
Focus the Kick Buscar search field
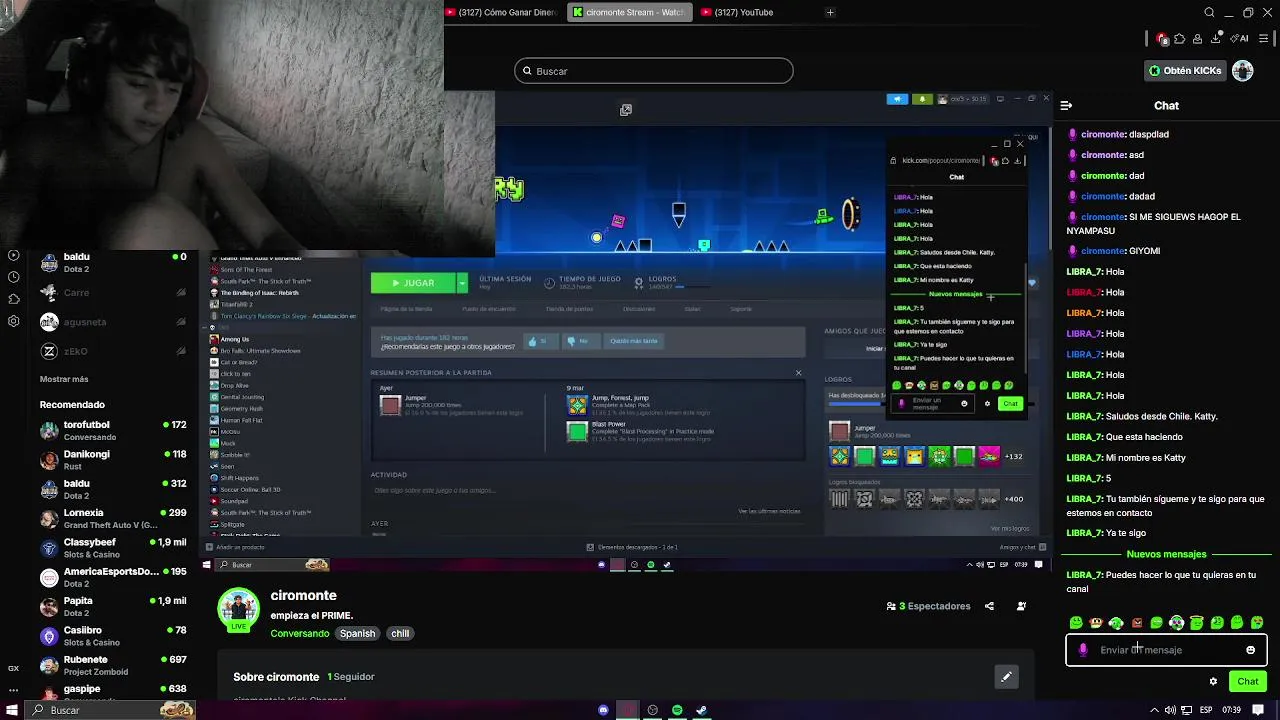pos(654,71)
